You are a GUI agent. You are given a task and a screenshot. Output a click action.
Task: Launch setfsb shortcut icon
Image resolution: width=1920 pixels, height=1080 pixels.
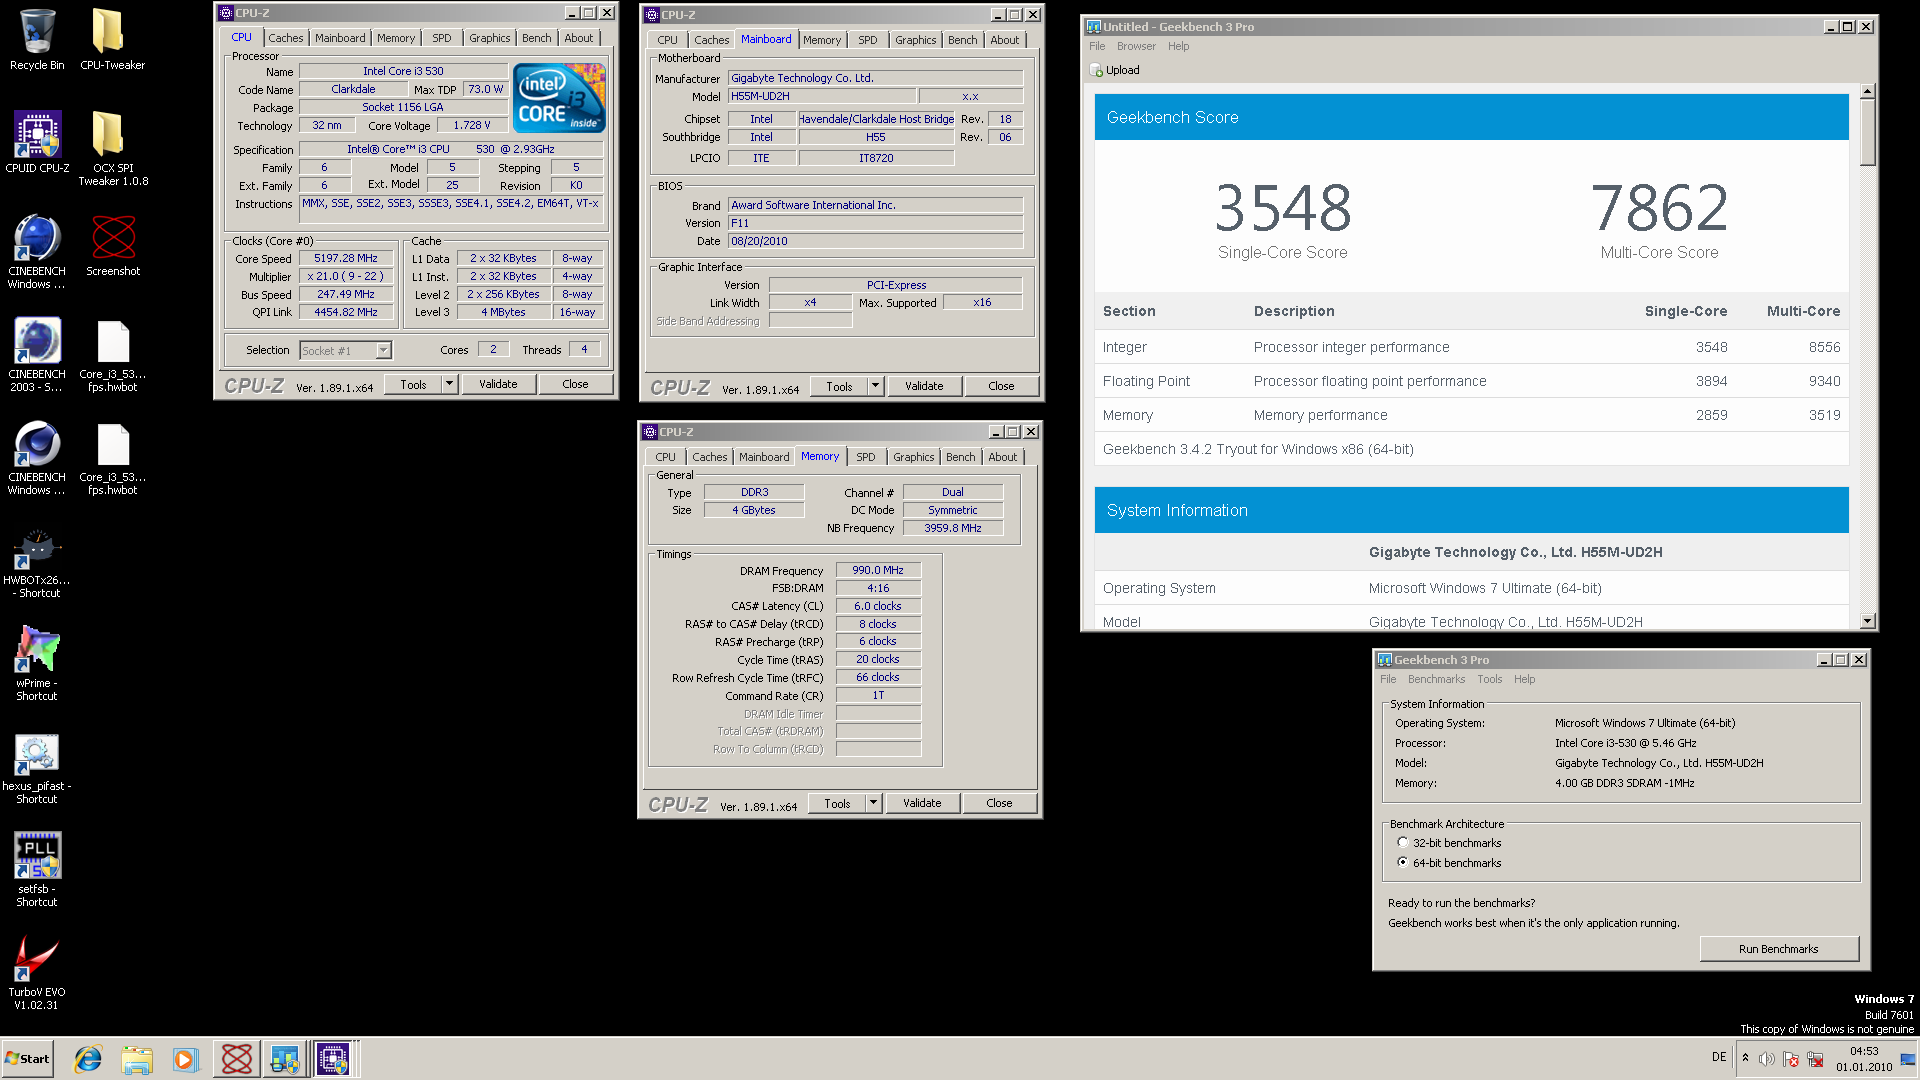[x=37, y=870]
